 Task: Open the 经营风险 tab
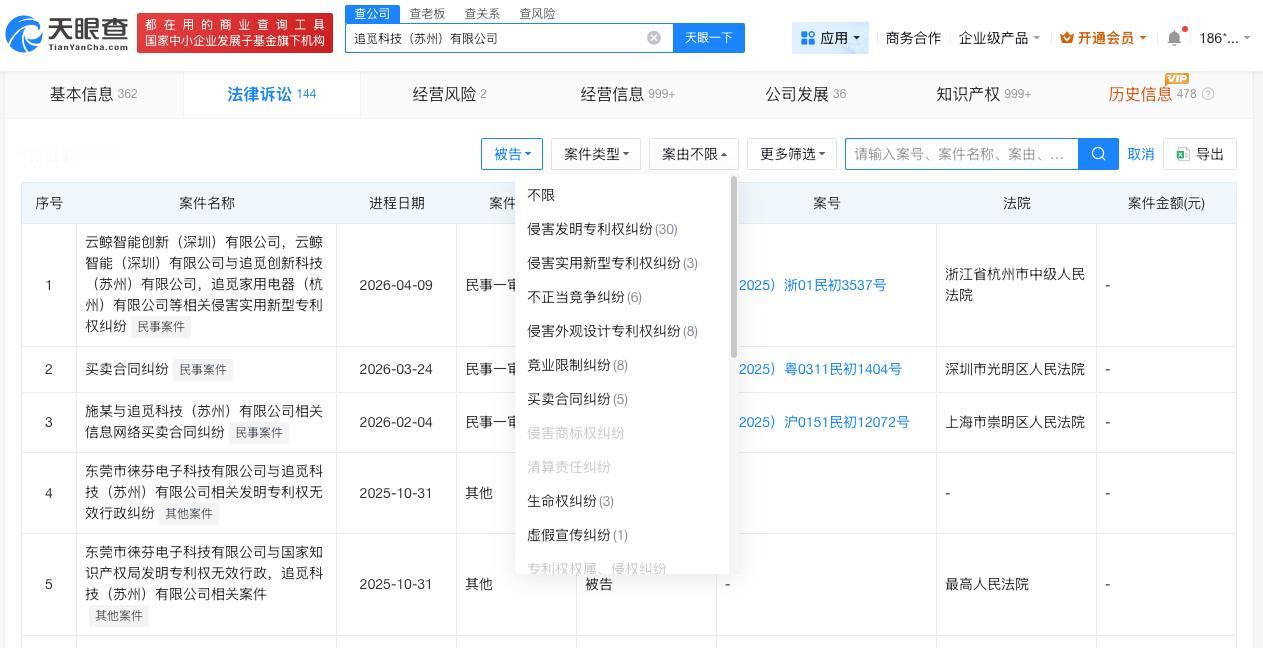point(450,94)
